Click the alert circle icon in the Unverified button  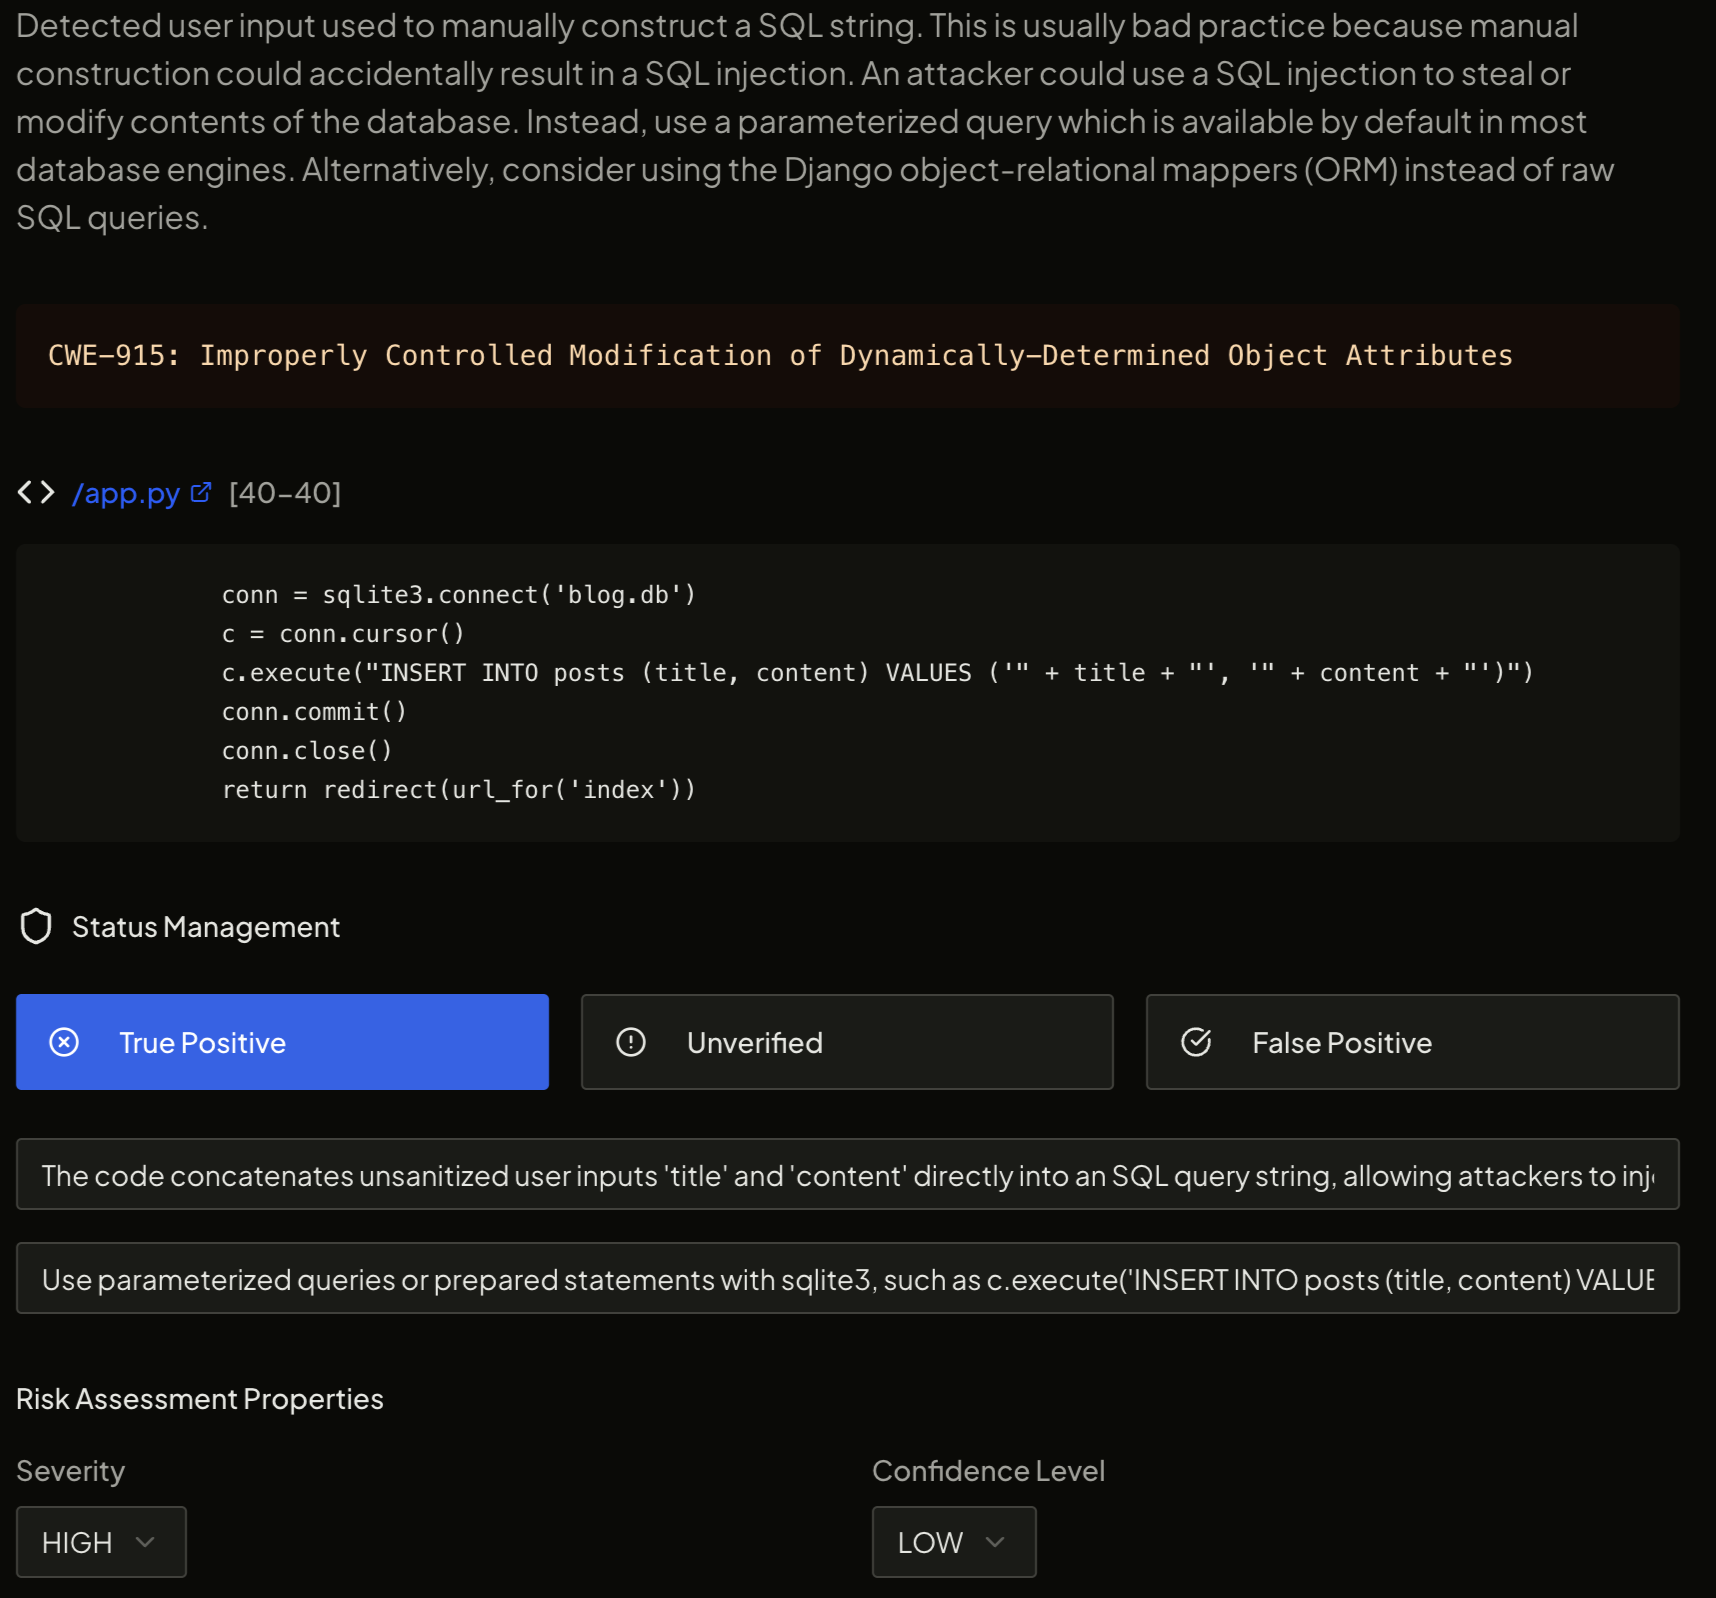tap(630, 1042)
